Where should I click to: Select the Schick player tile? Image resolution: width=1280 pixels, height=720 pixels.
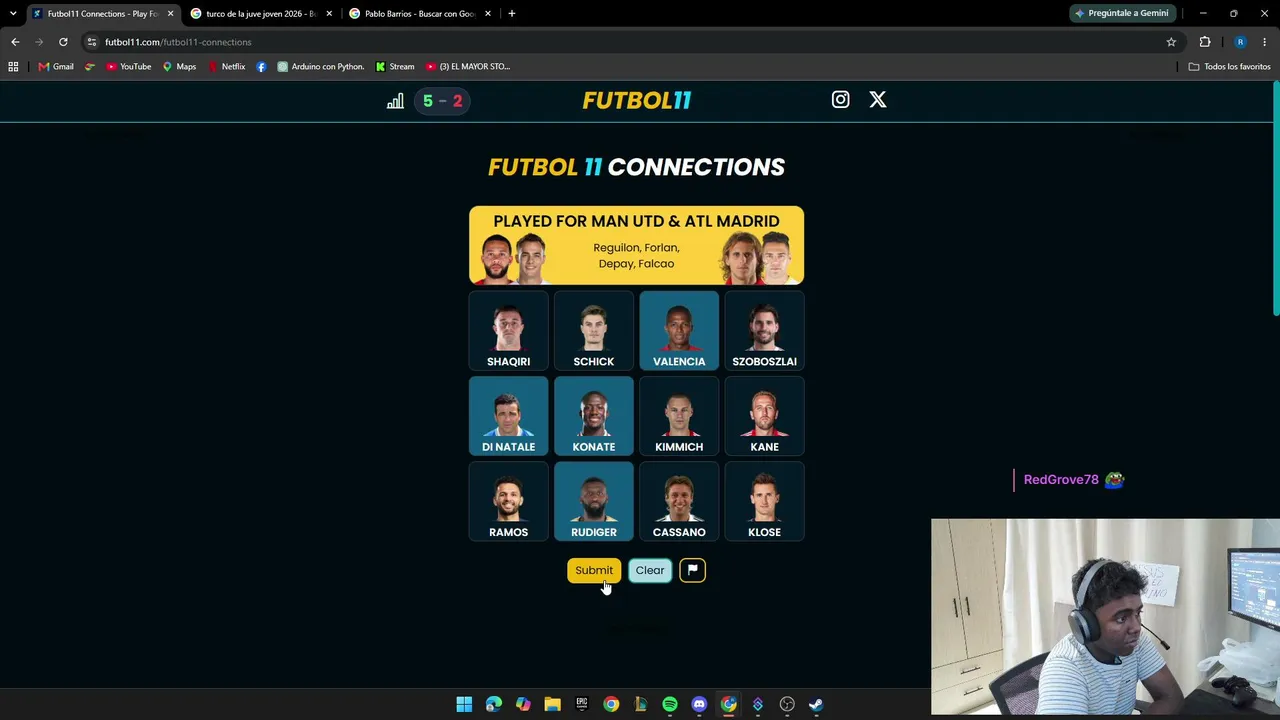tap(594, 331)
